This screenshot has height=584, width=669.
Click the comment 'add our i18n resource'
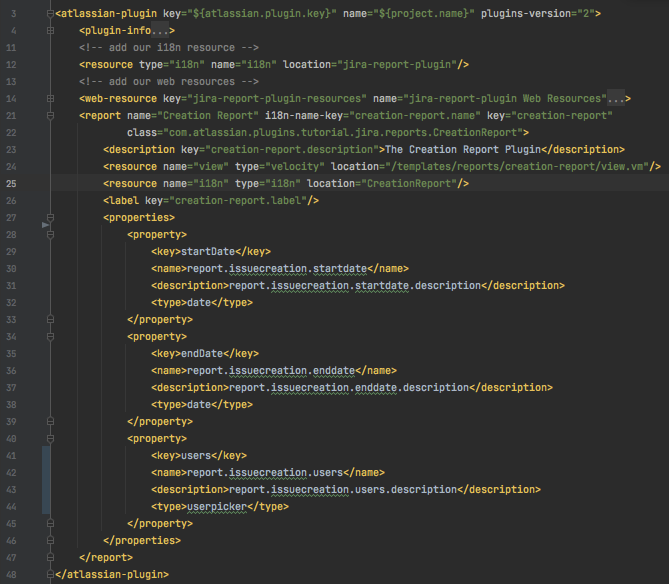click(169, 48)
